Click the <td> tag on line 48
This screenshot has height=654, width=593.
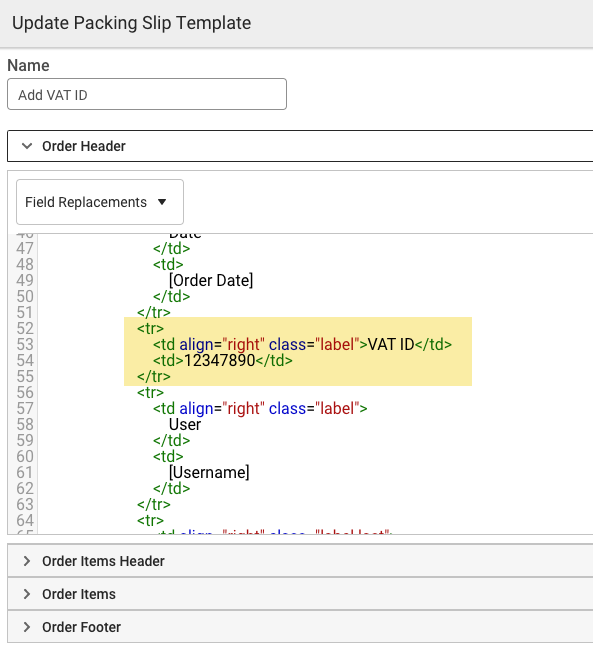(x=168, y=264)
